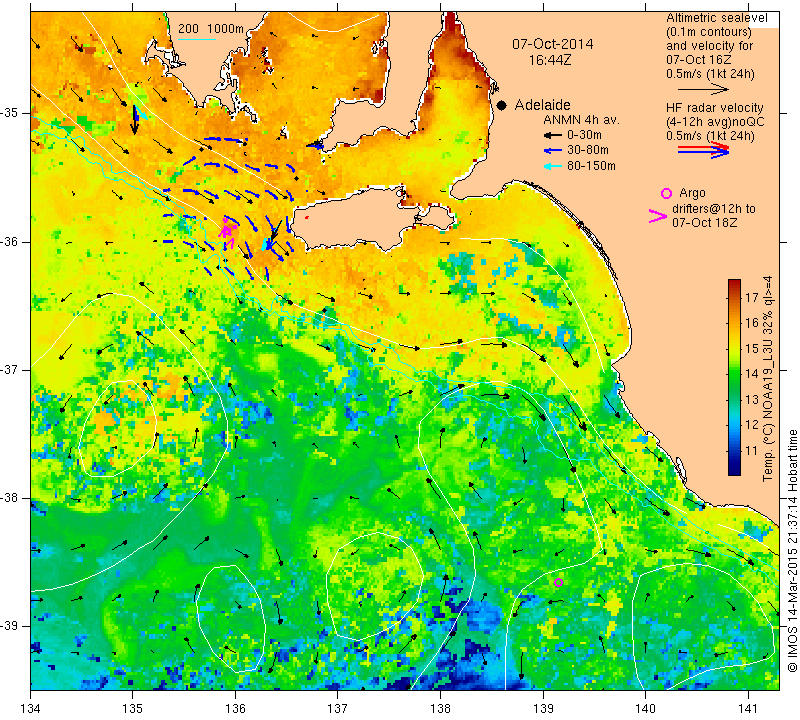Click latitude axis label -36

10,241
